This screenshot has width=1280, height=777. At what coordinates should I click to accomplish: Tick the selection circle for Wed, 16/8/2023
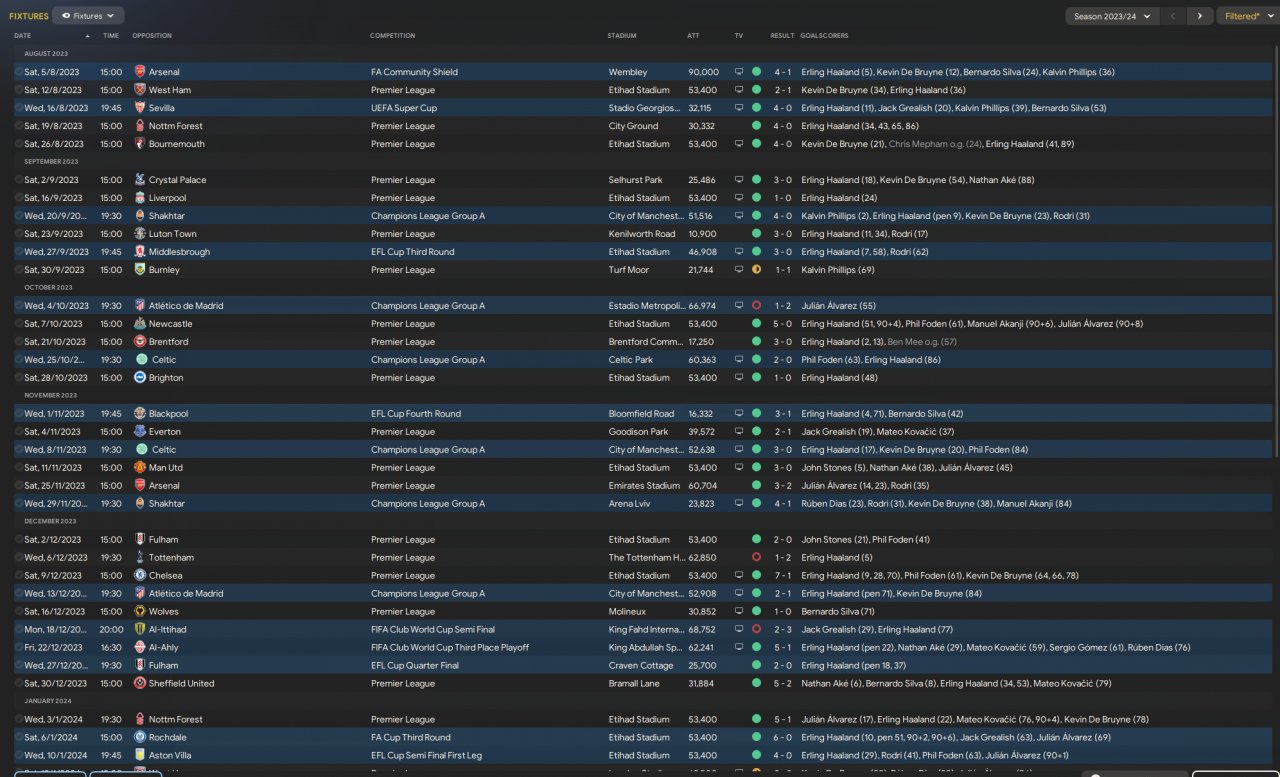click(18, 108)
